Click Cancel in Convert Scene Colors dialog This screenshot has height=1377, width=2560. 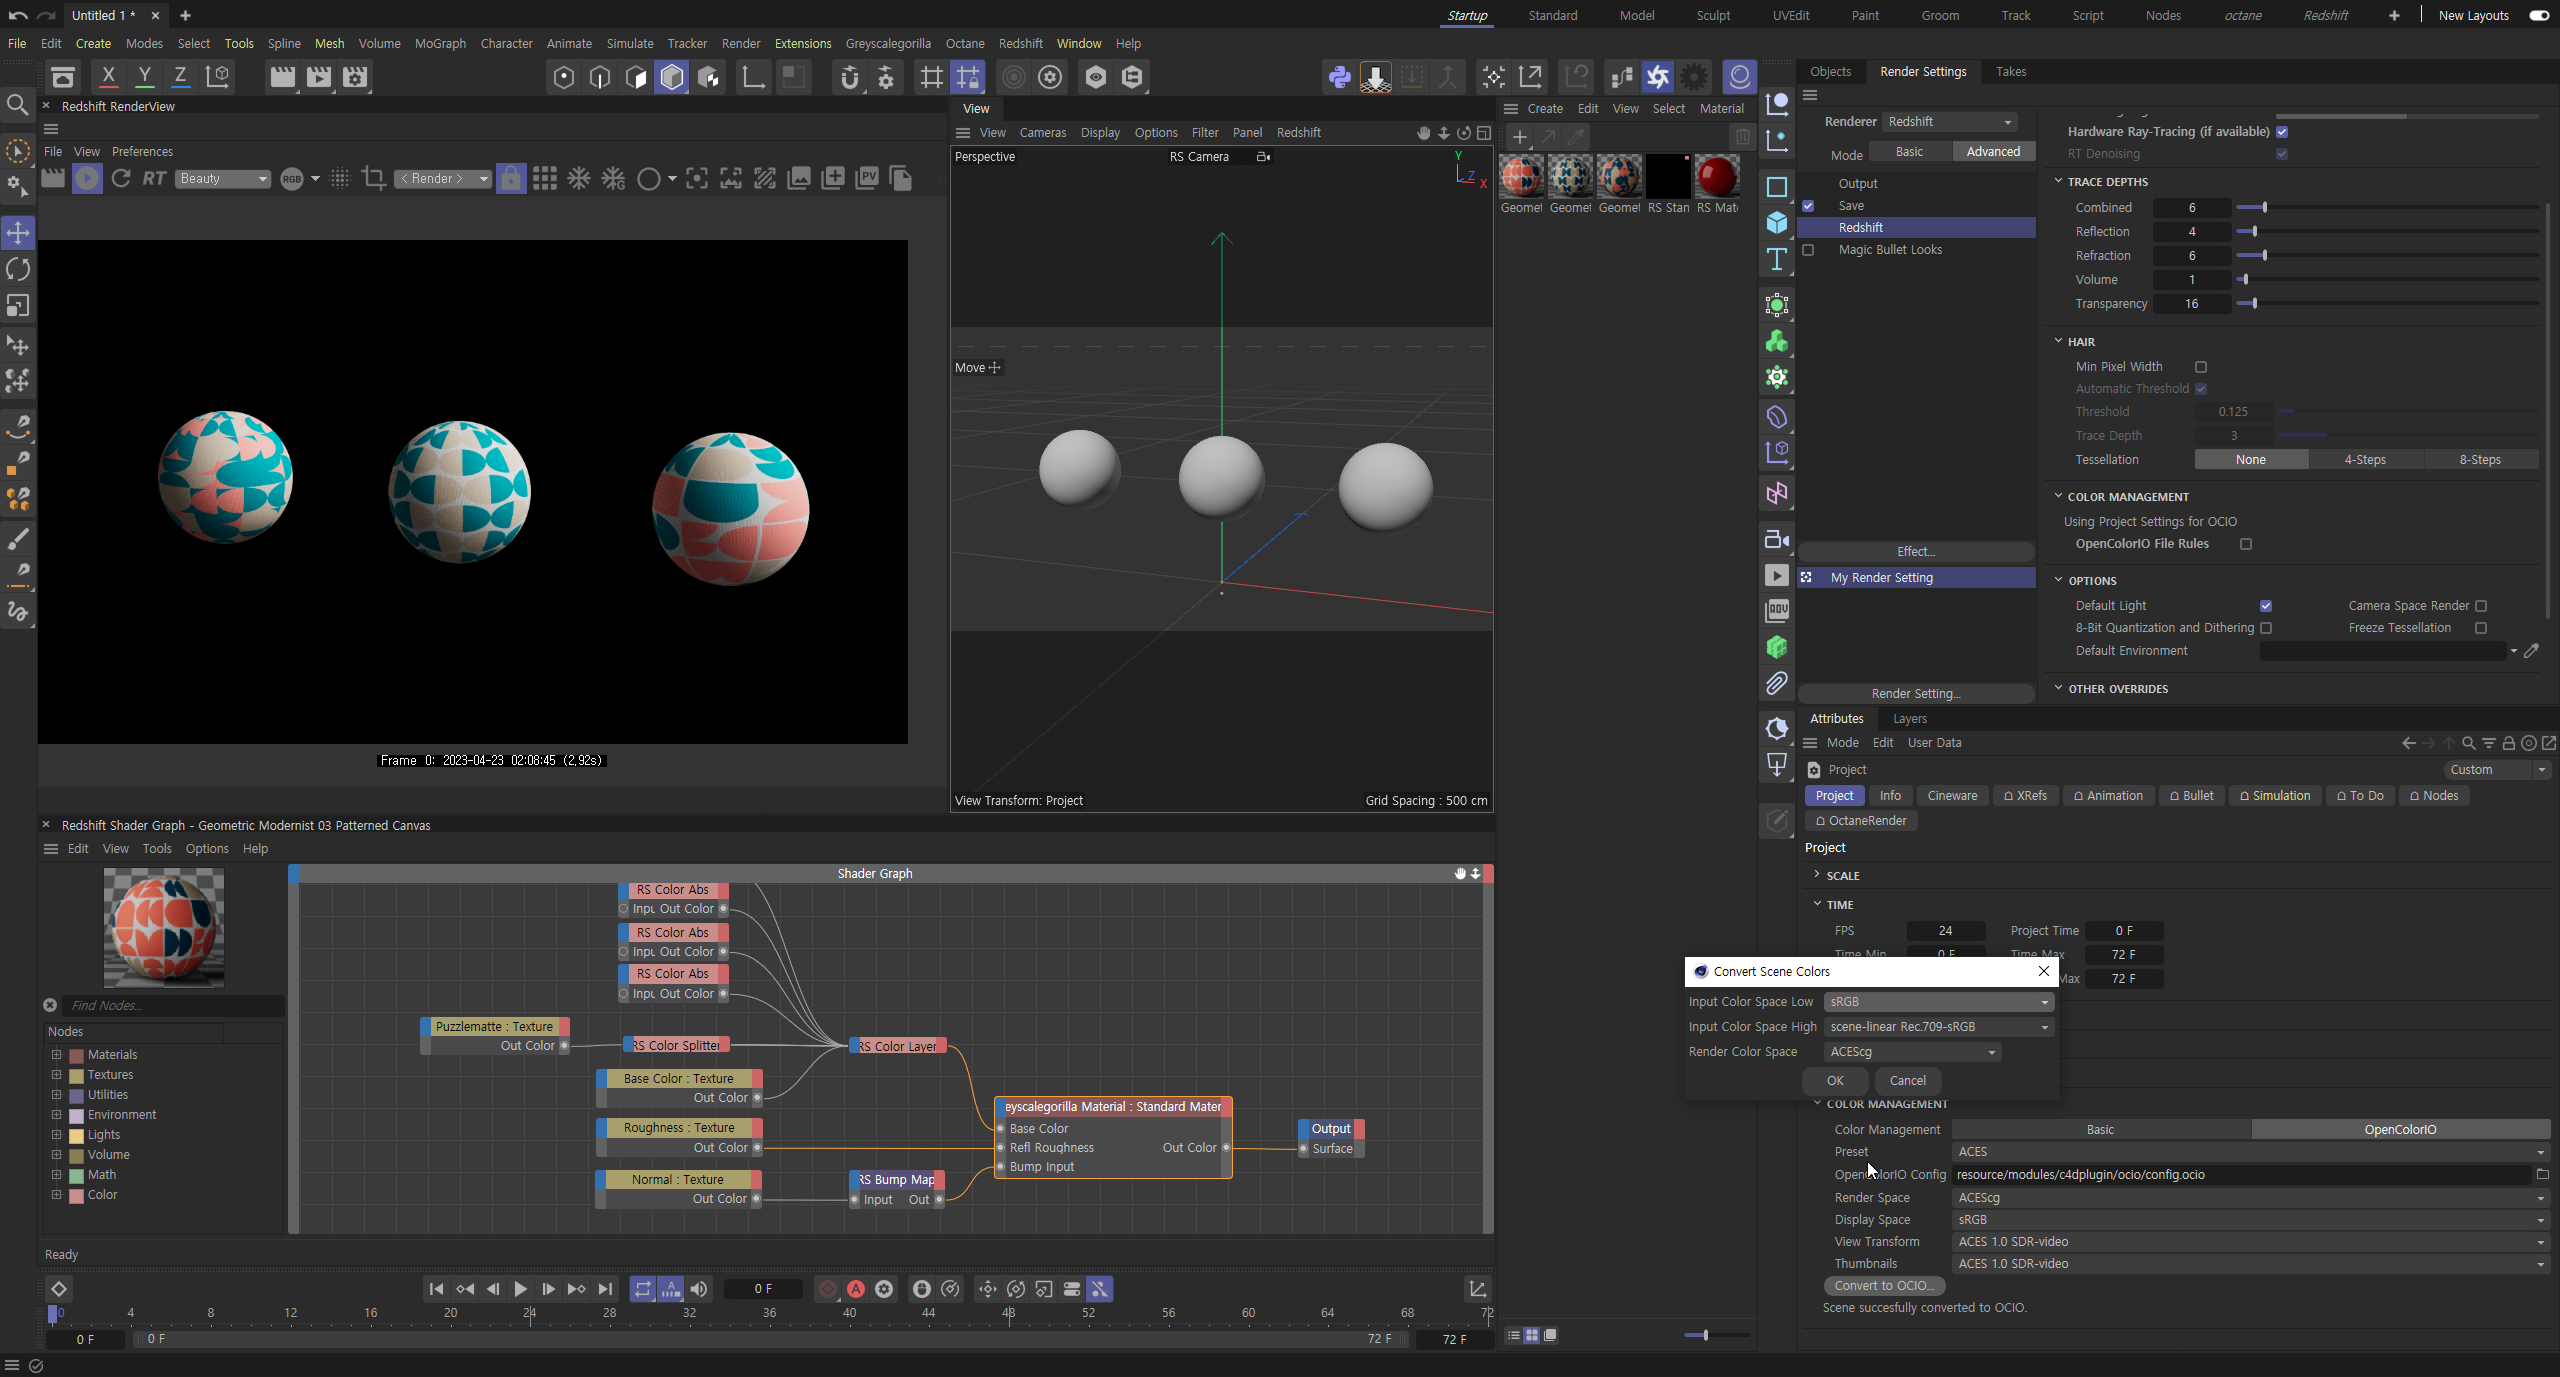(1907, 1080)
